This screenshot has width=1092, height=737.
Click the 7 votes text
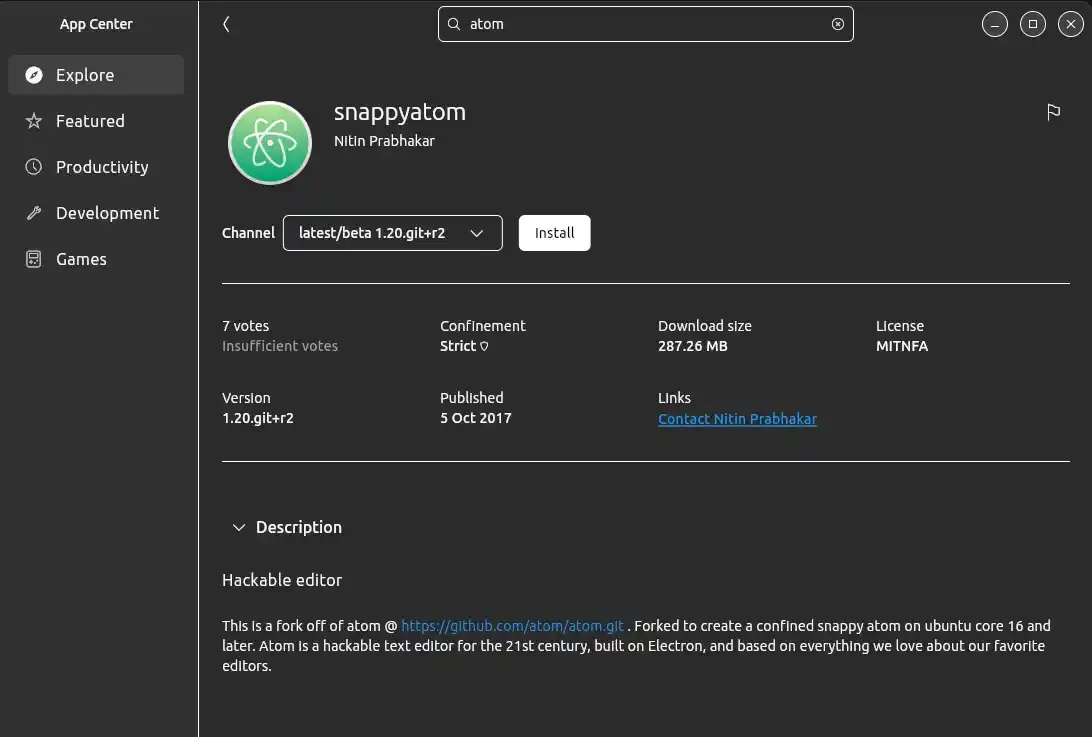245,326
